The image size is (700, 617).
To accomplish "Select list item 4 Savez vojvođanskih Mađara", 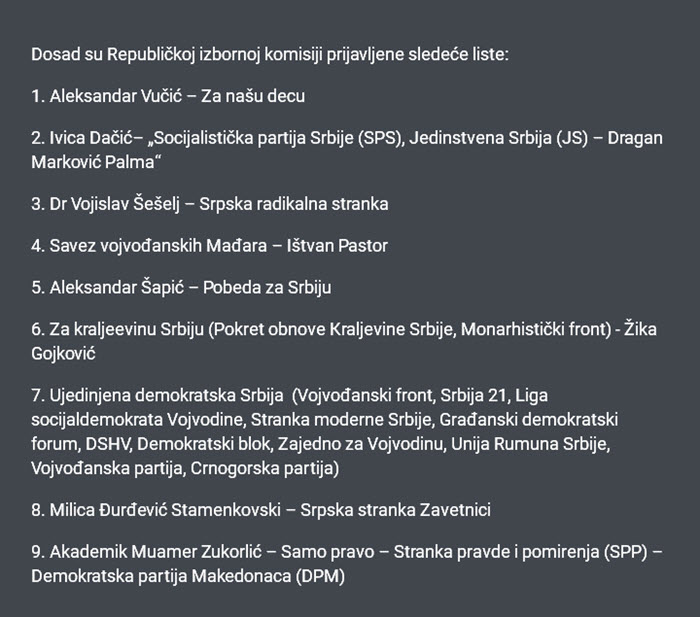I will coord(209,246).
